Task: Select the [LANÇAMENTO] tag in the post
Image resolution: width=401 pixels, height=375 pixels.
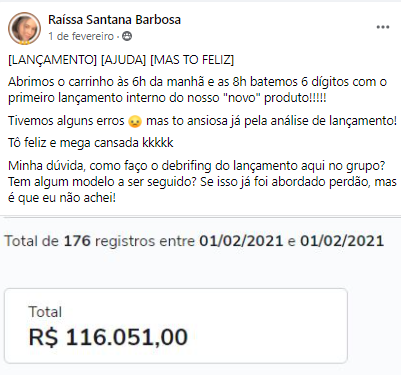Action: [x=52, y=60]
